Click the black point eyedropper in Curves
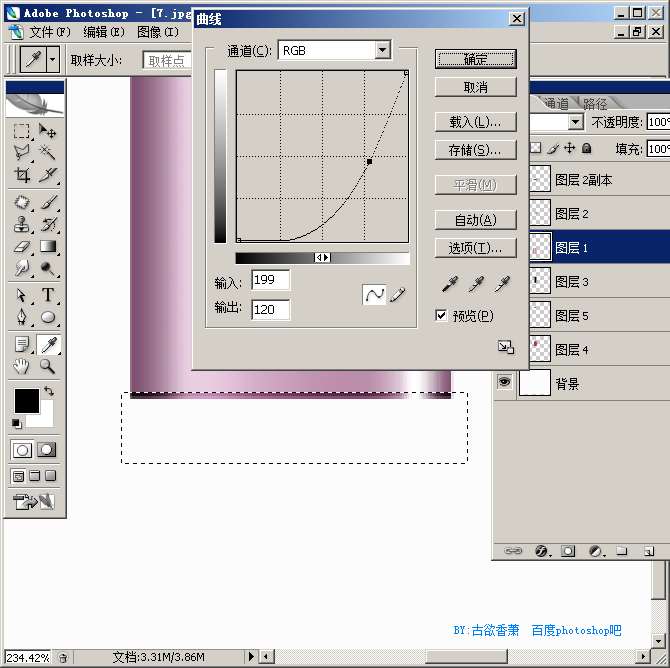Image resolution: width=670 pixels, height=668 pixels. point(452,285)
